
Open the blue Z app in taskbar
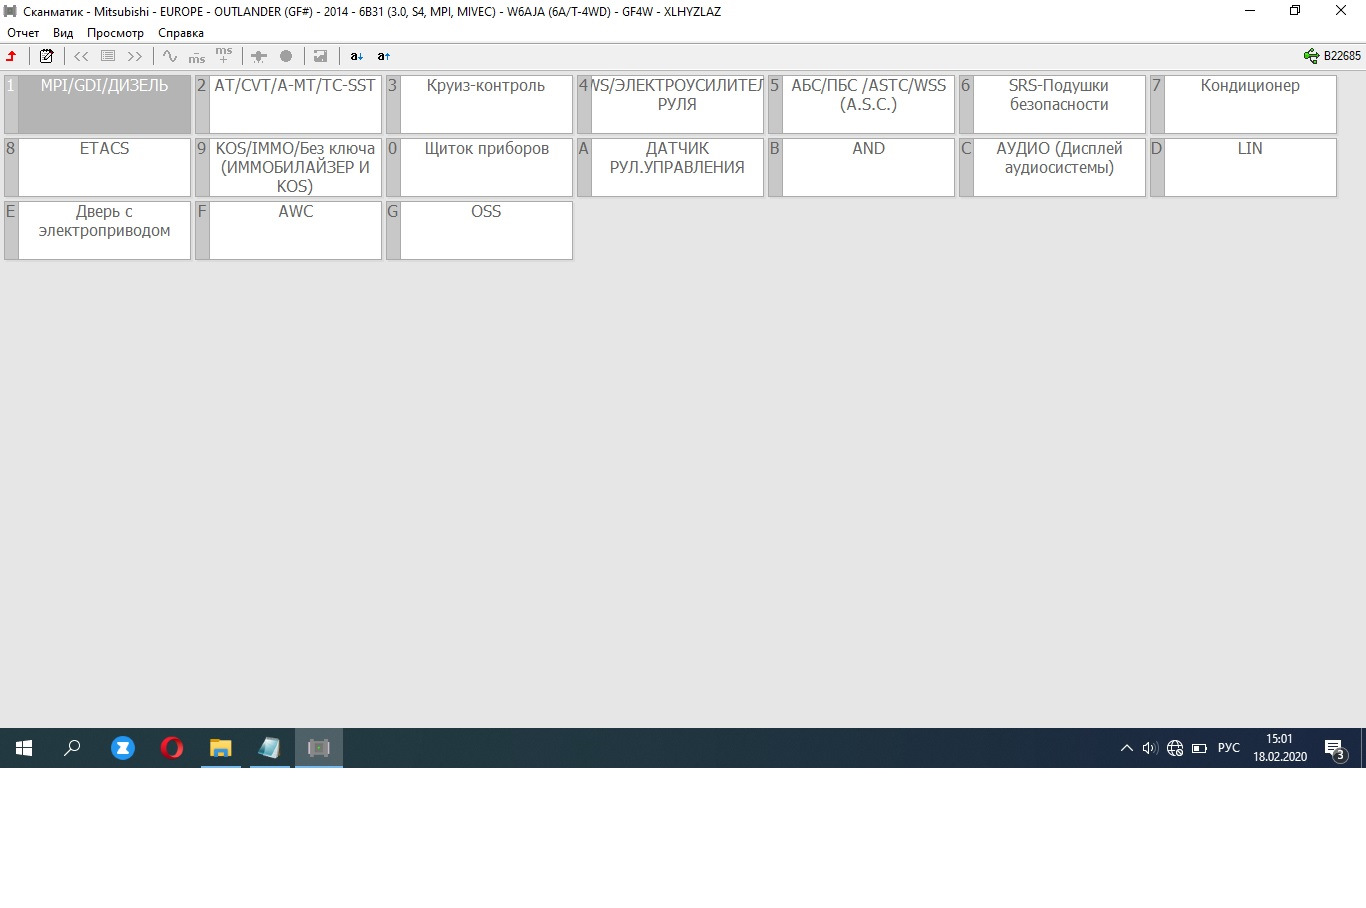pos(123,748)
